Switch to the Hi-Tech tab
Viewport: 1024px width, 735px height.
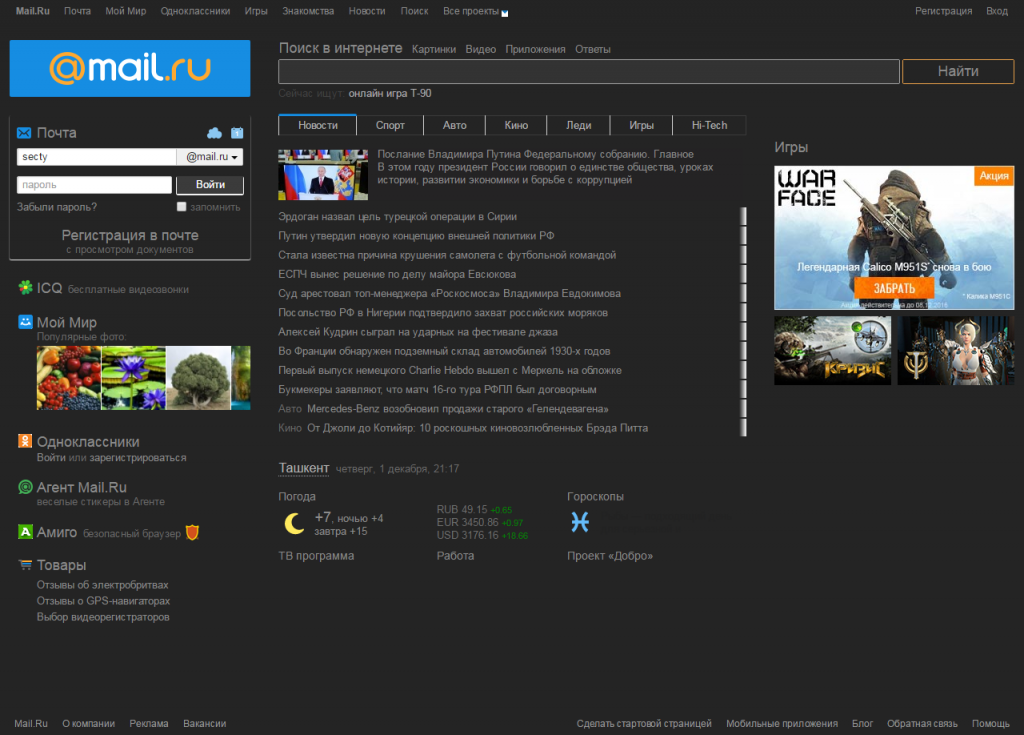pyautogui.click(x=709, y=125)
